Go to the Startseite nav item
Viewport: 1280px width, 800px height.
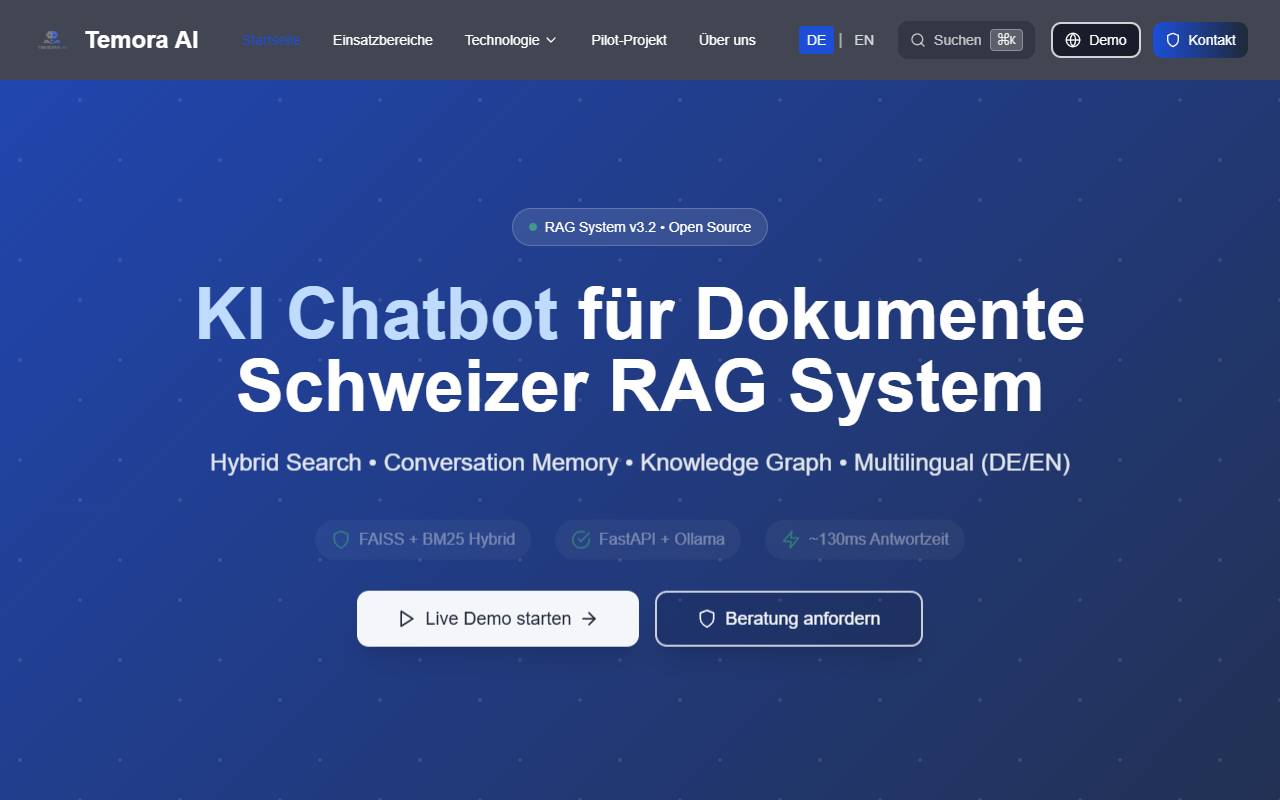pos(271,40)
